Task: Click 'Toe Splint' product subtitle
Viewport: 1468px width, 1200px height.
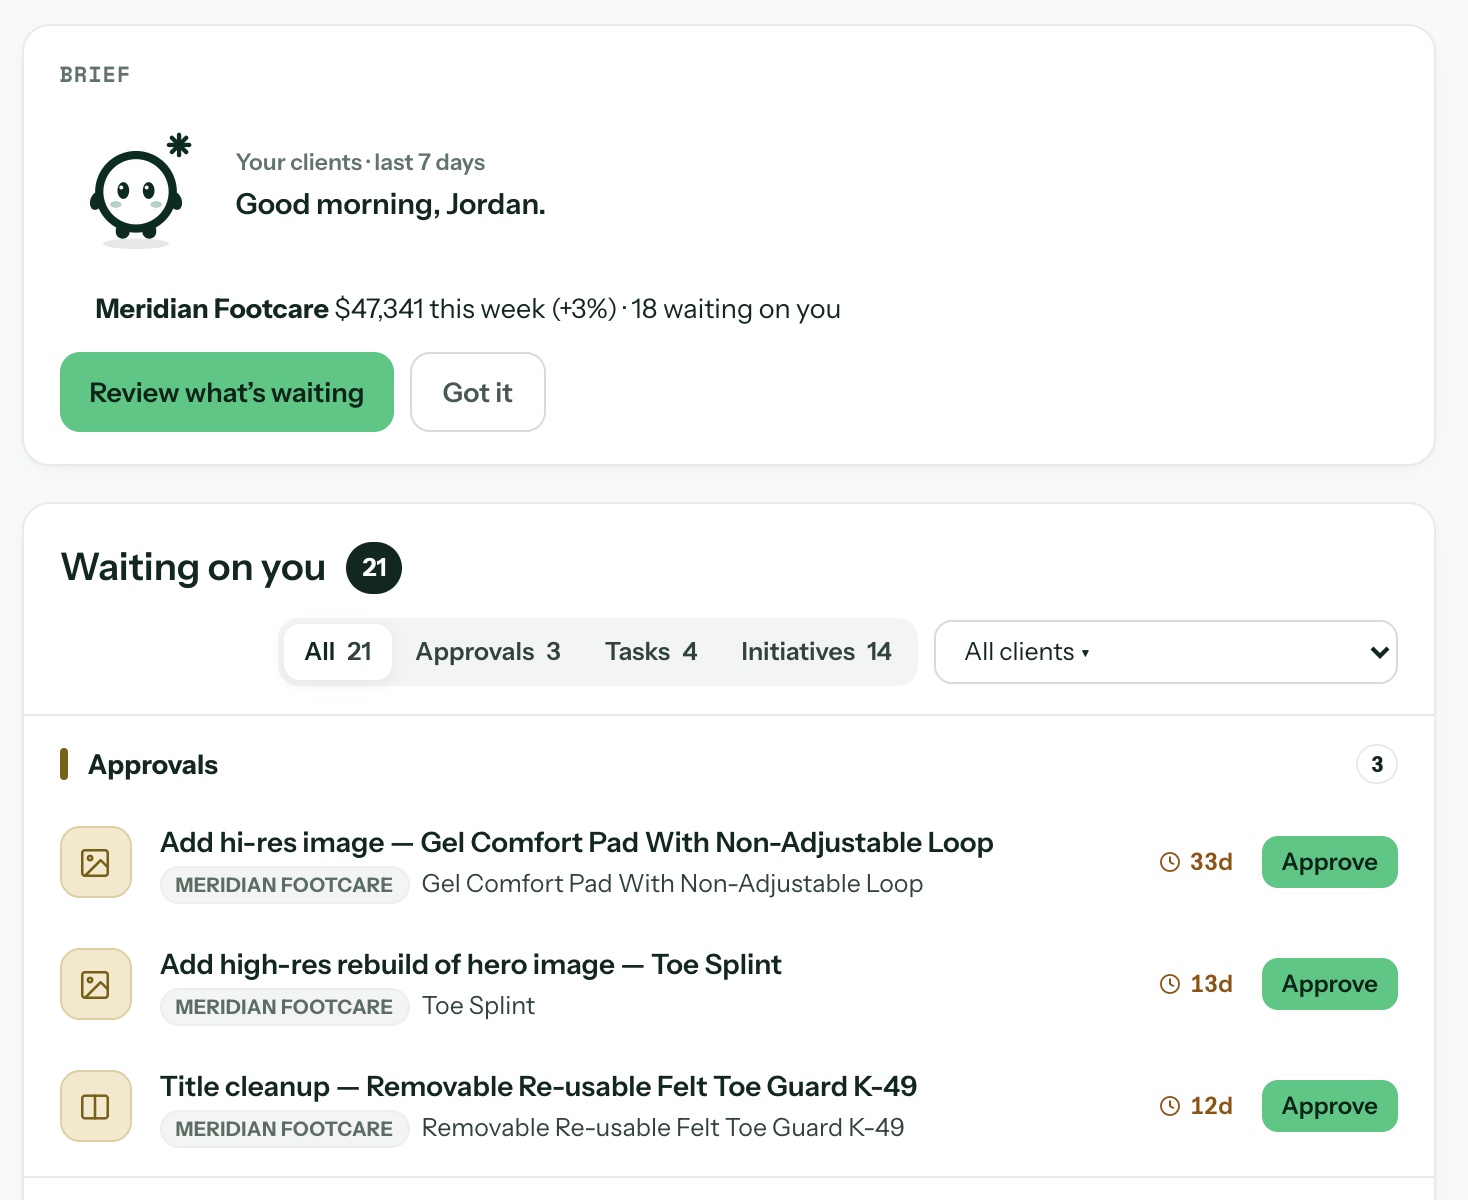Action: pos(478,1006)
